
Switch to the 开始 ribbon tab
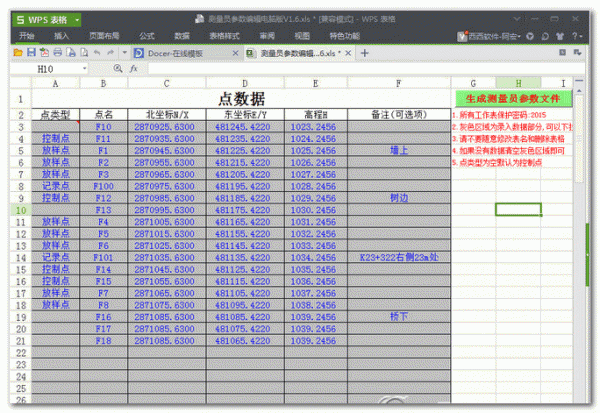point(26,36)
